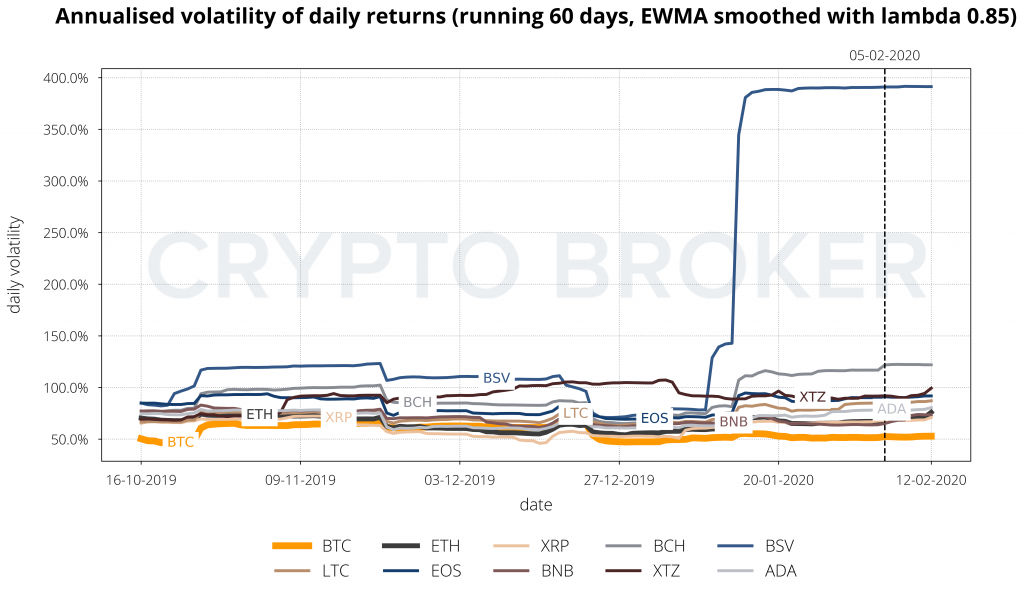Click the 400.0% y-axis tick label

click(x=65, y=78)
